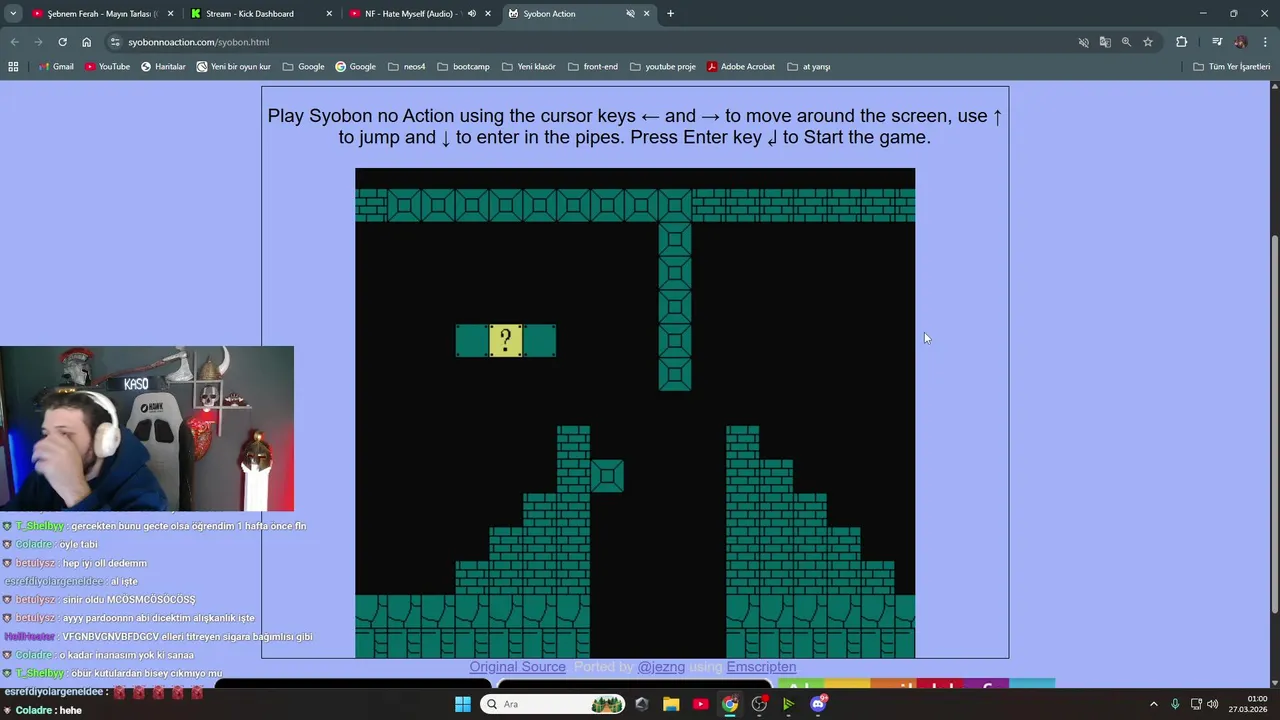Viewport: 1280px width, 720px height.
Task: Open the Gmail bookmark
Action: click(57, 67)
